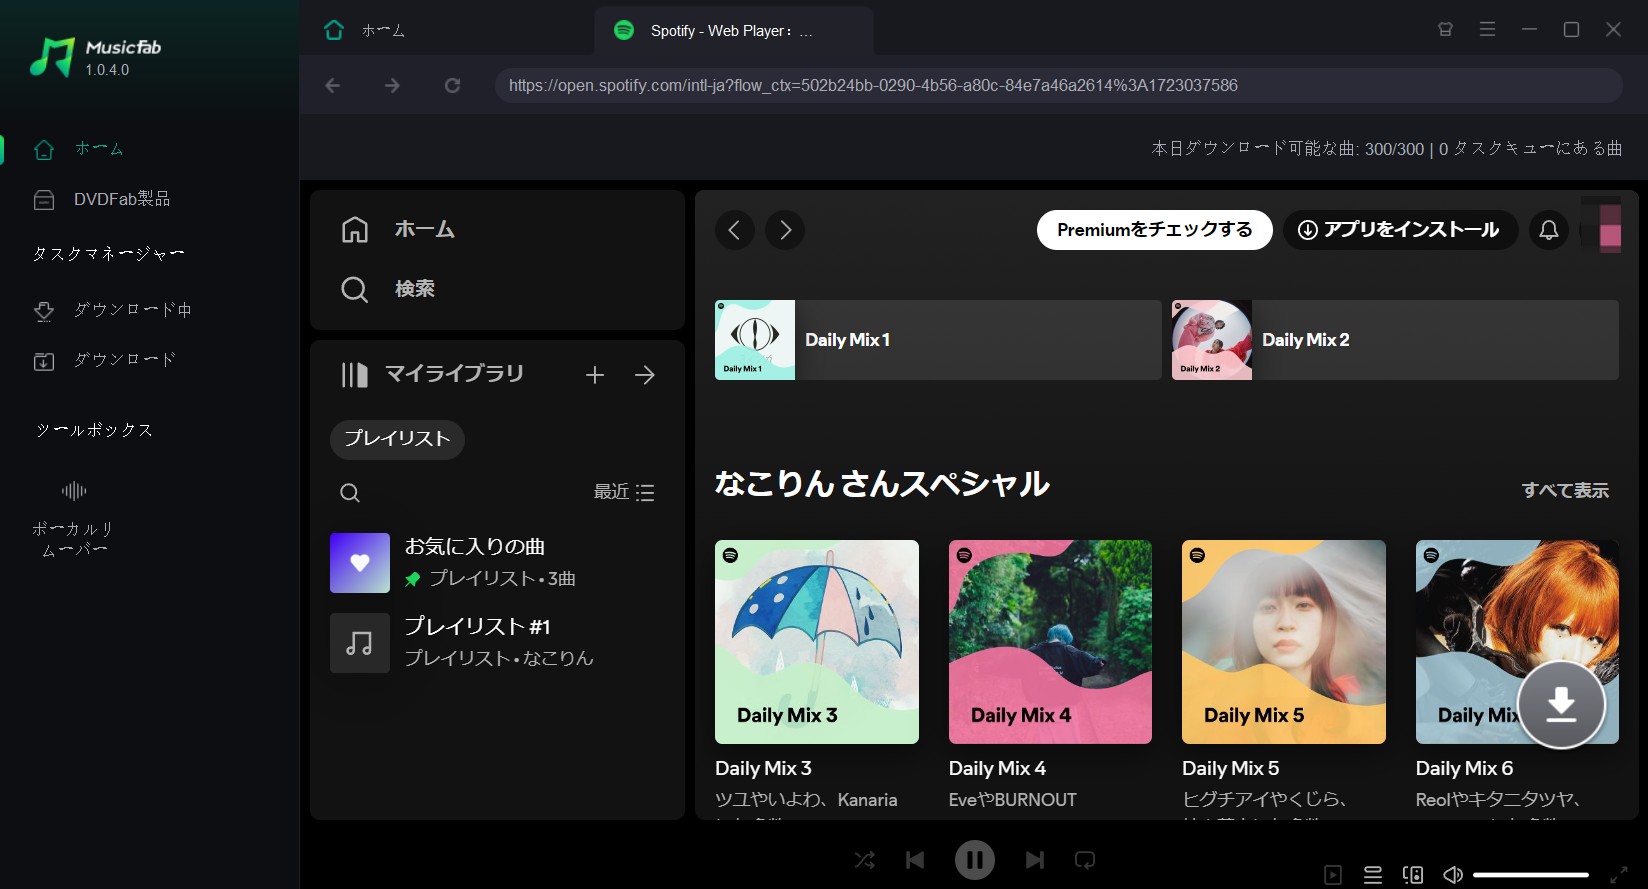The image size is (1648, 889).
Task: Open Spotify ホーム in the left panel
Action: [398, 229]
